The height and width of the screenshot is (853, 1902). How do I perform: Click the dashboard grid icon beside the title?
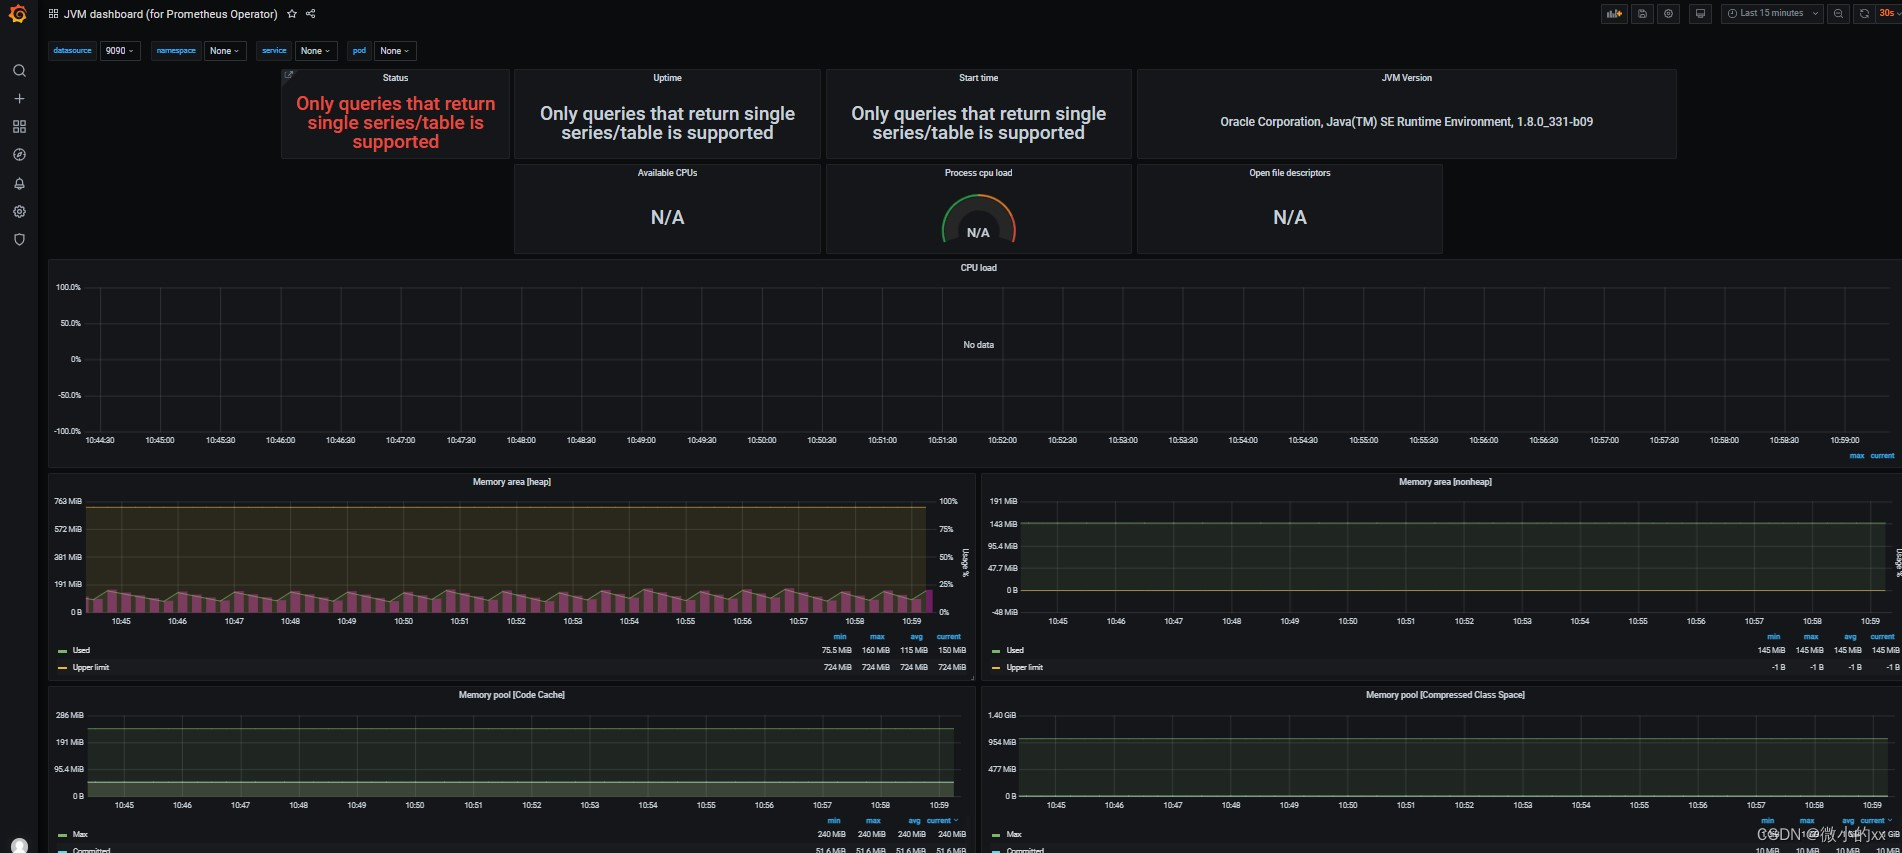click(x=53, y=14)
